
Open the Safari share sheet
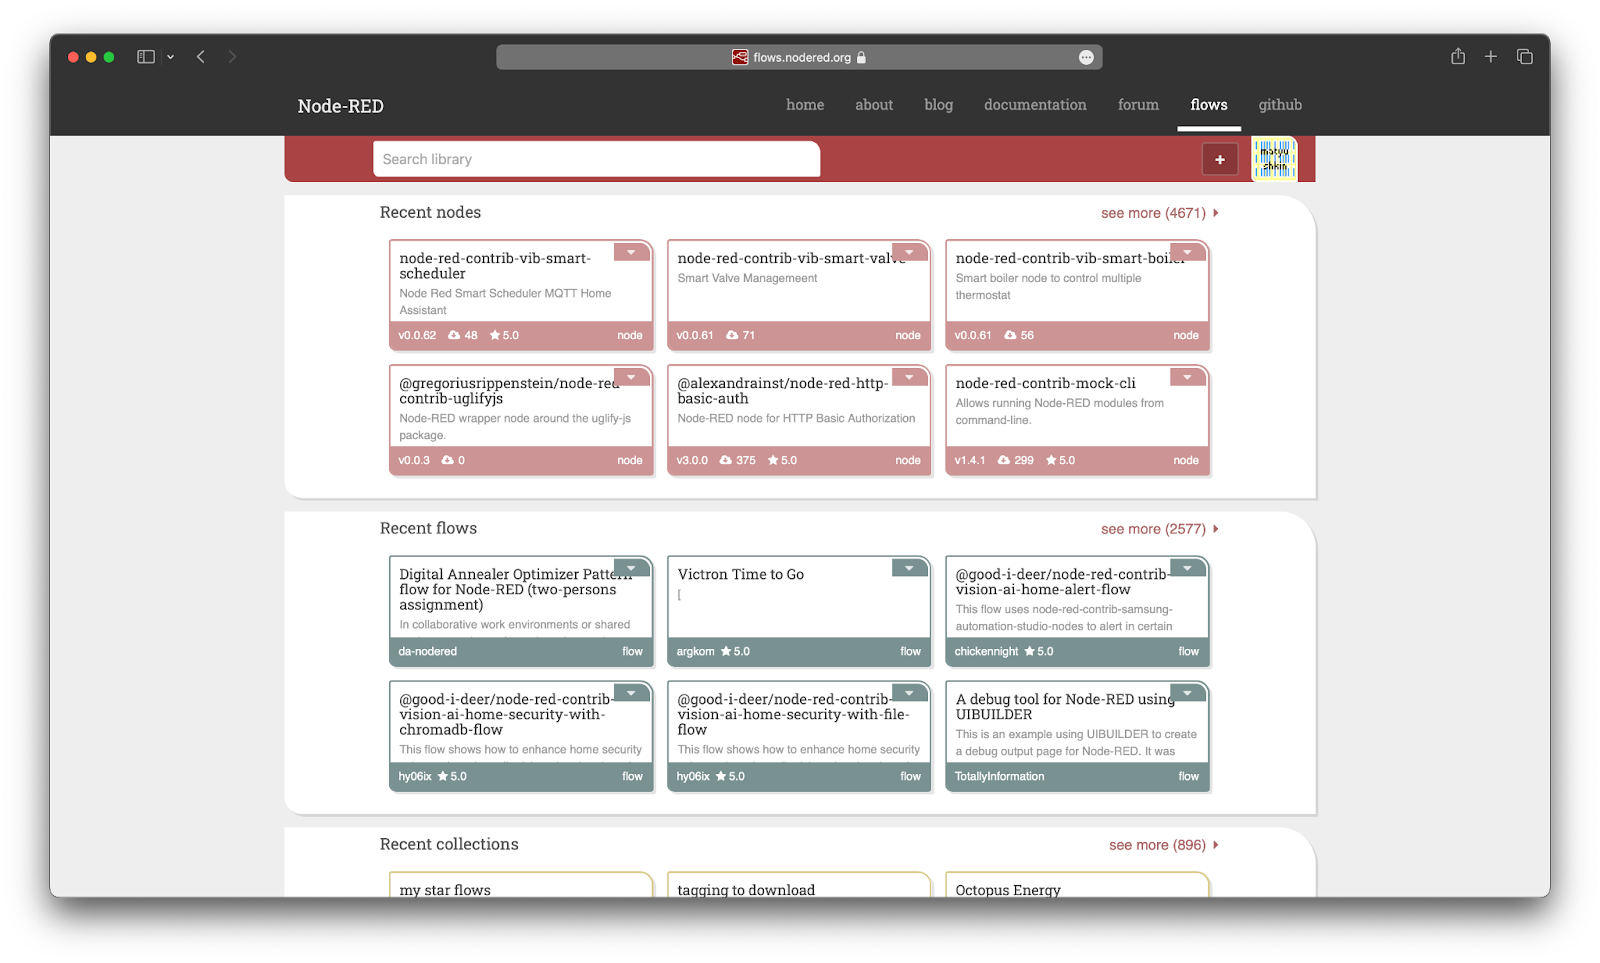(x=1458, y=56)
